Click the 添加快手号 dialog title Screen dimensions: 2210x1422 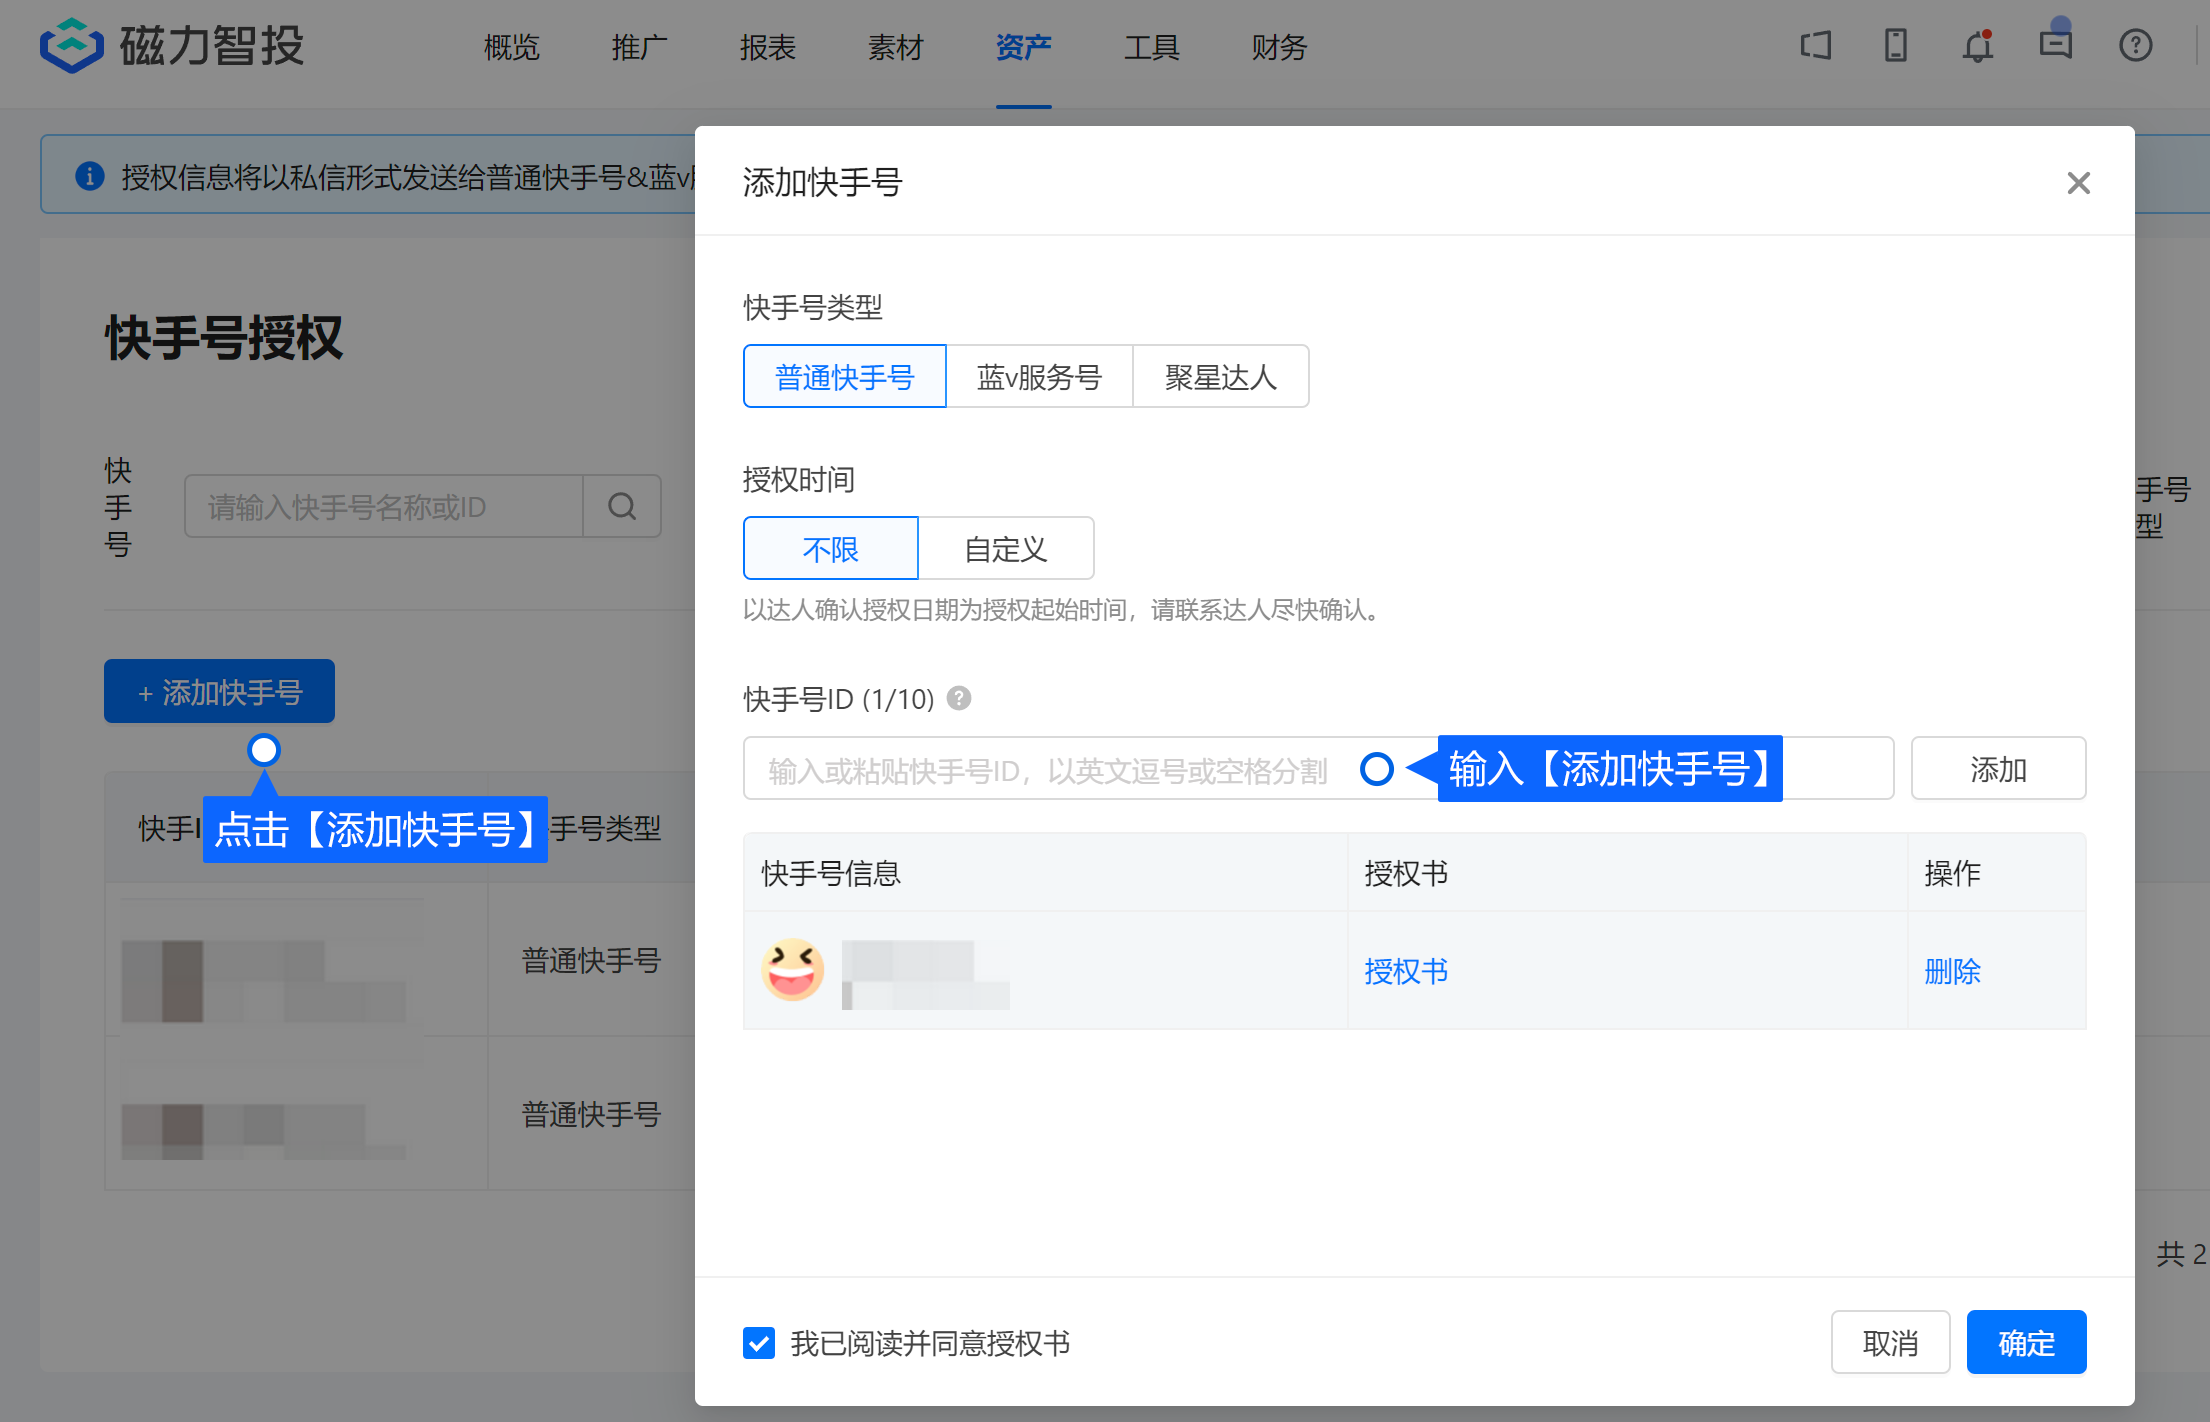(x=822, y=182)
